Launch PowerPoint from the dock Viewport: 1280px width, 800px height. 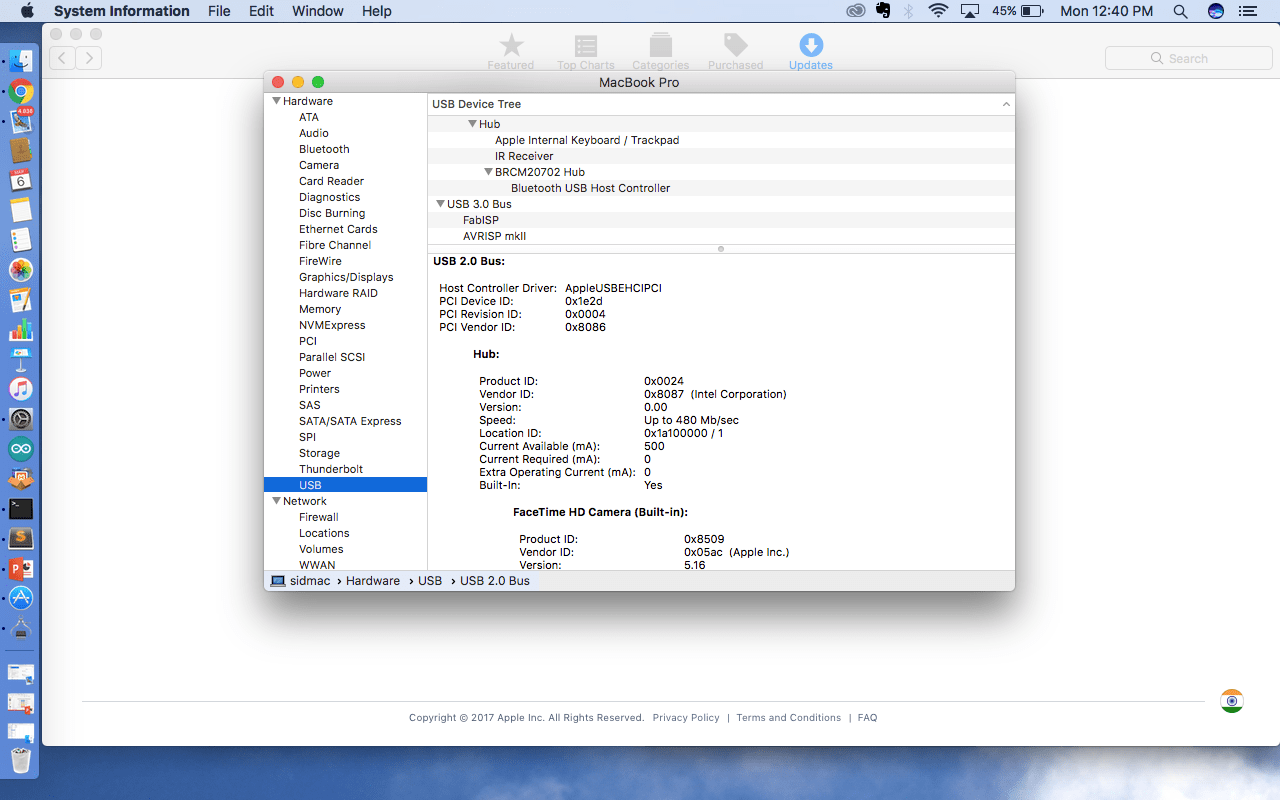click(21, 568)
